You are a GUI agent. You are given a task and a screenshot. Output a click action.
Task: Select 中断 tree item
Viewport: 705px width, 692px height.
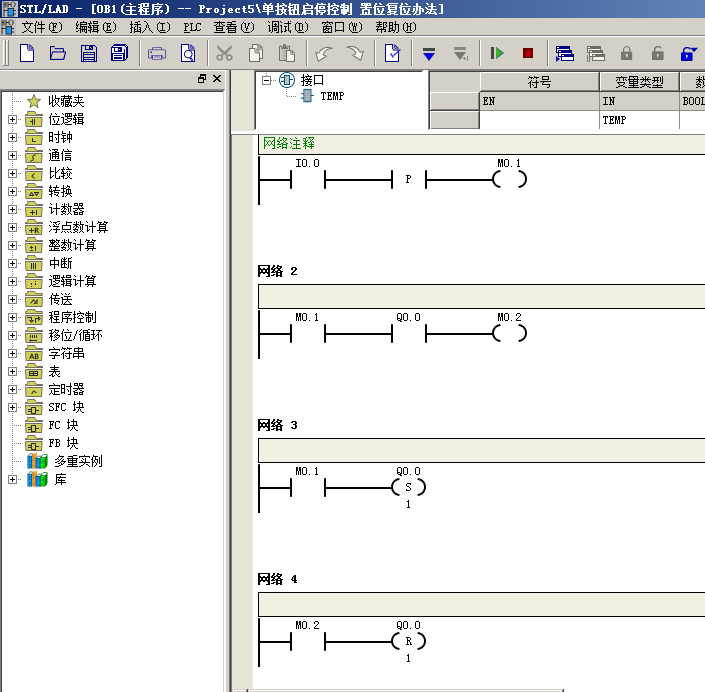60,263
